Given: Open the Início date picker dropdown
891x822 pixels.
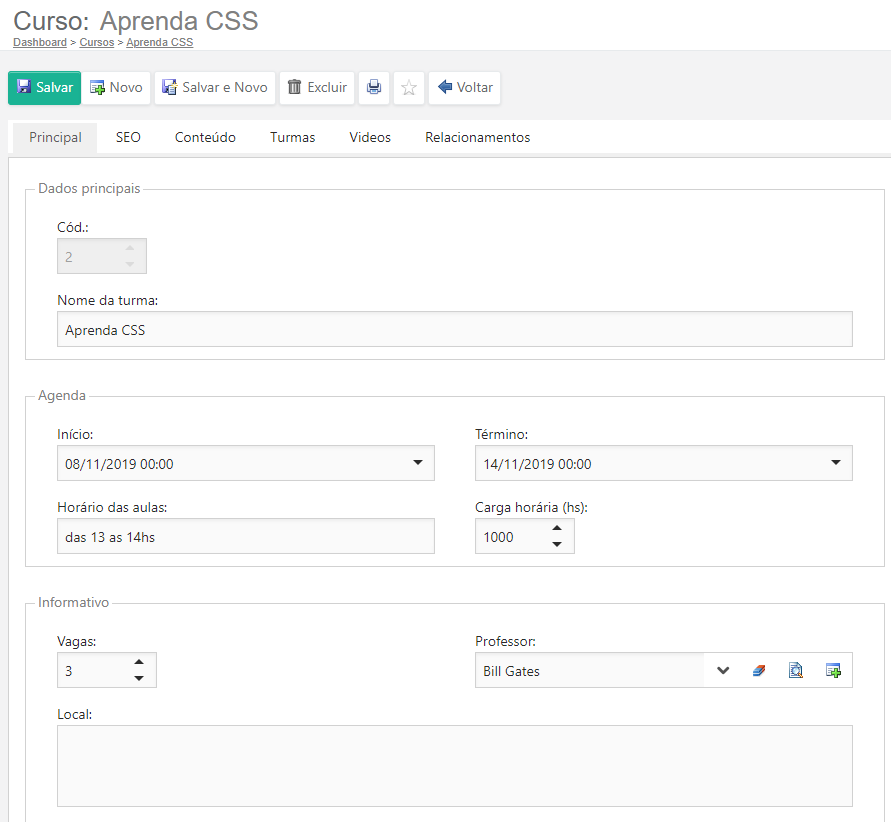Looking at the screenshot, I should tap(417, 463).
